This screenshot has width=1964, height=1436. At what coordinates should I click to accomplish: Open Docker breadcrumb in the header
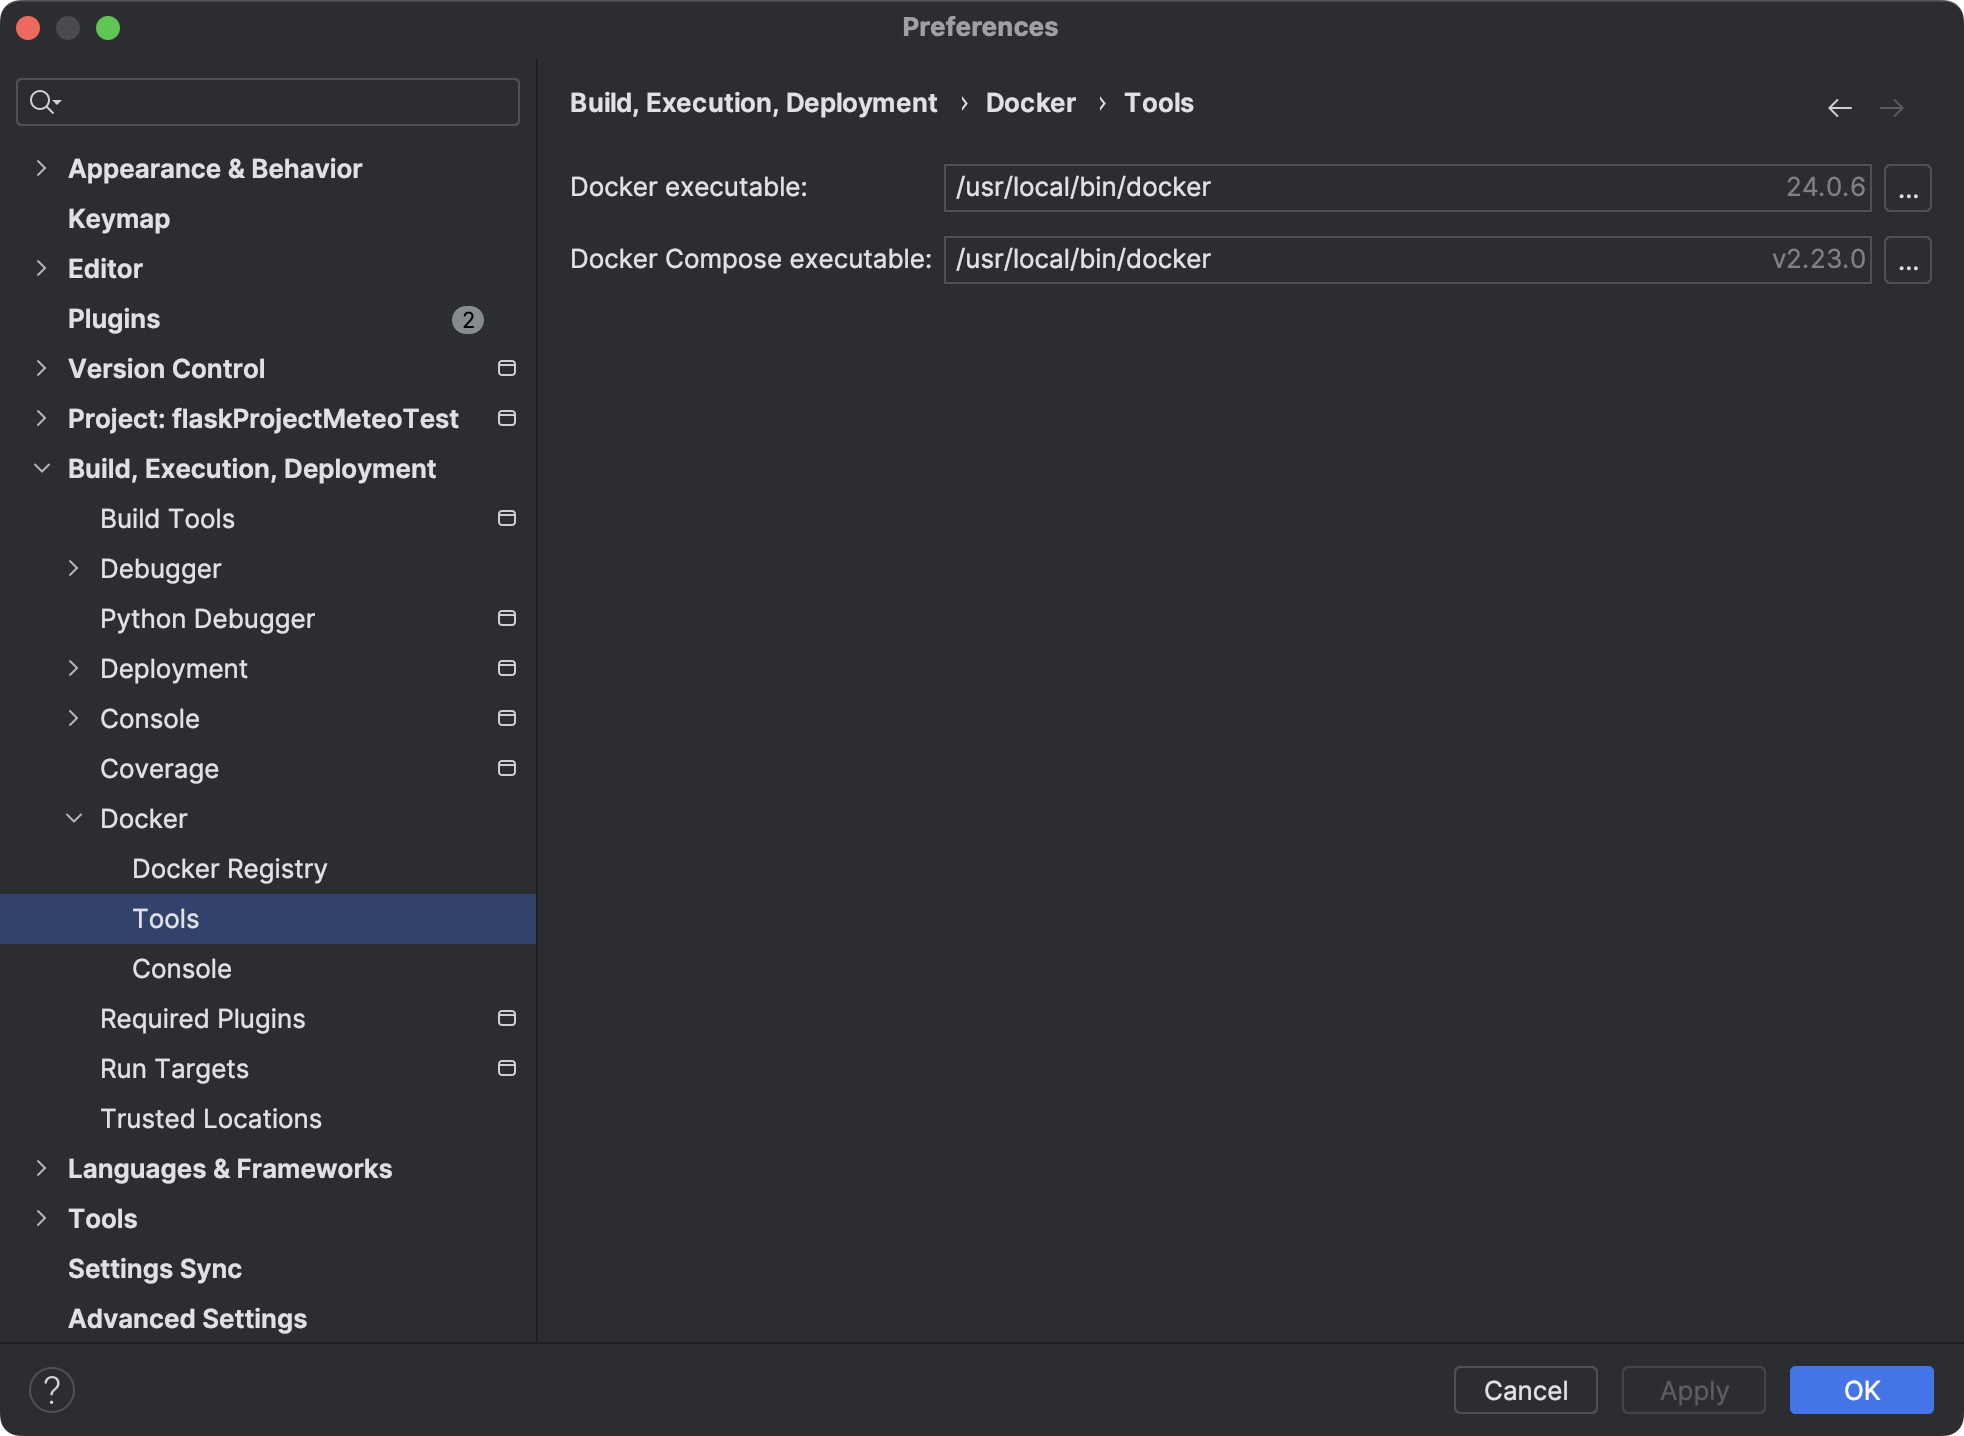(x=1030, y=102)
